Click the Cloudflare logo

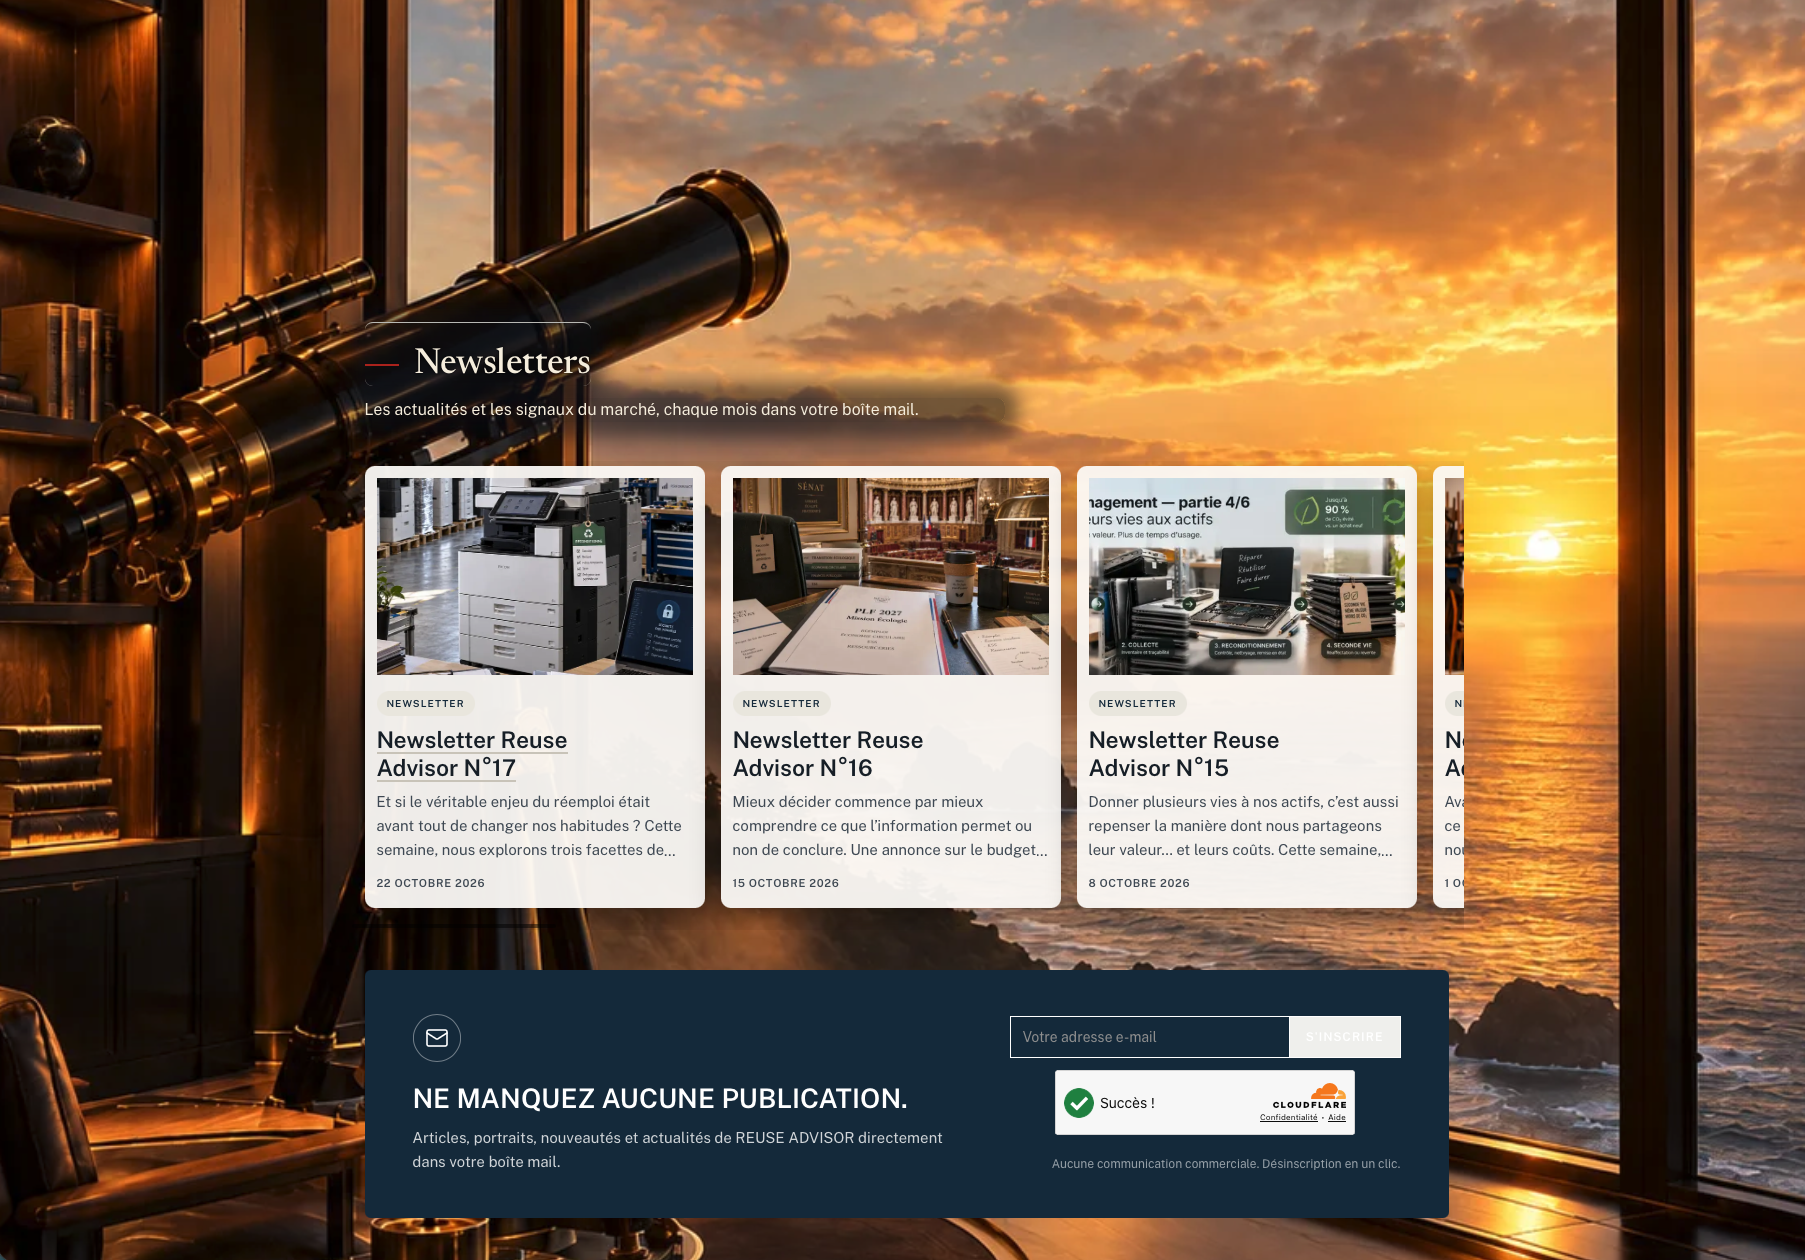coord(1310,1096)
